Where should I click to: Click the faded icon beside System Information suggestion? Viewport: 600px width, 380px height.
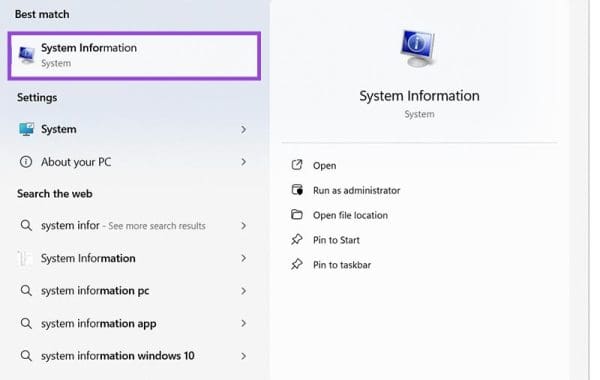click(25, 258)
